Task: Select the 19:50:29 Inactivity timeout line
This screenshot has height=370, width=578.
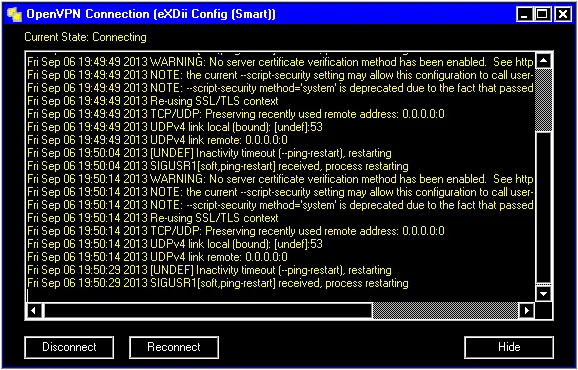Action: (x=209, y=270)
